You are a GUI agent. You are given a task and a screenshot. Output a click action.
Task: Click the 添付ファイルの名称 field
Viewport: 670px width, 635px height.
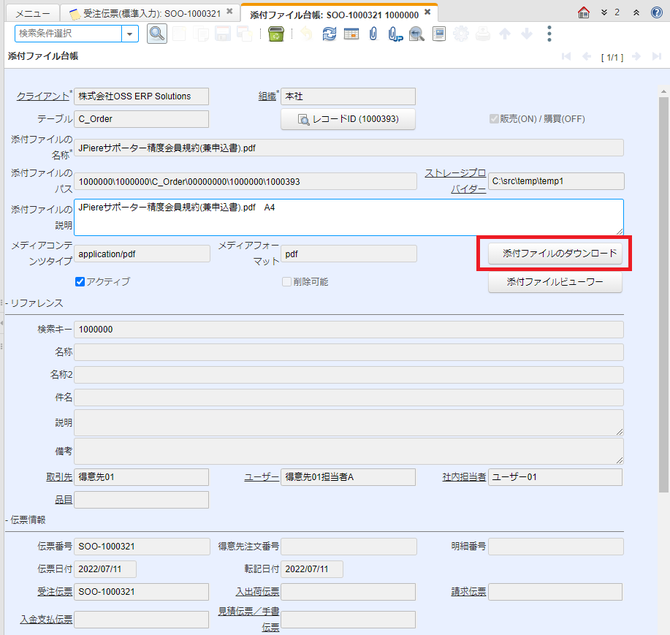pyautogui.click(x=349, y=148)
